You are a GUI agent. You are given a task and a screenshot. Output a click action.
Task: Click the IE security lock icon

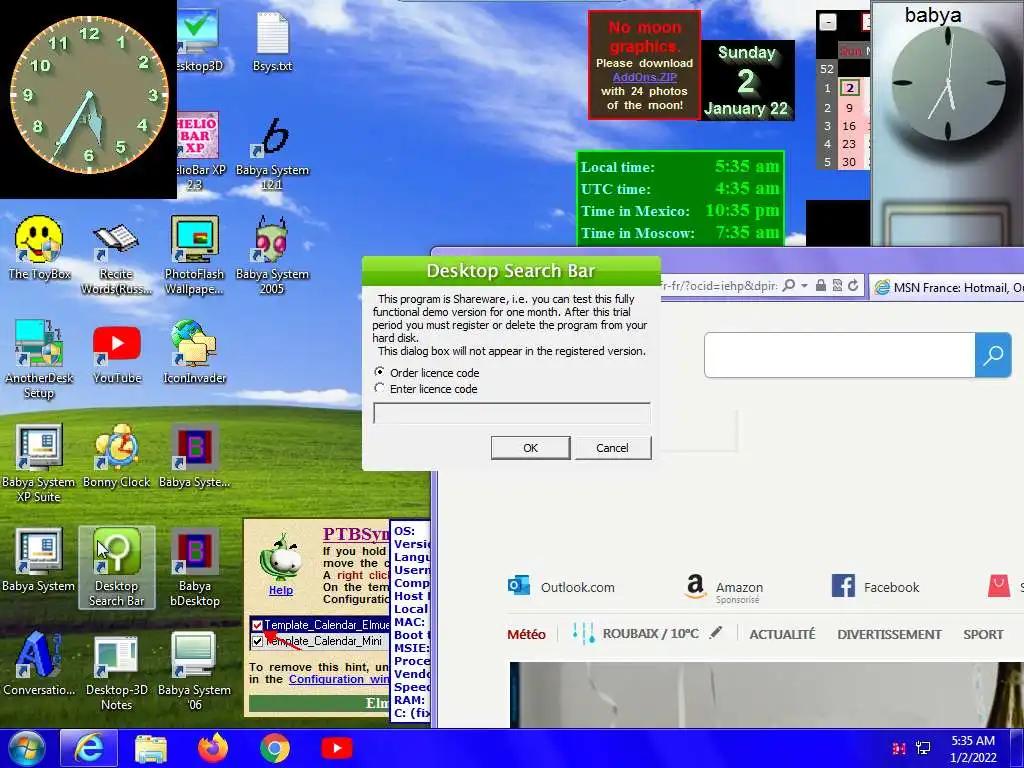pyautogui.click(x=821, y=285)
